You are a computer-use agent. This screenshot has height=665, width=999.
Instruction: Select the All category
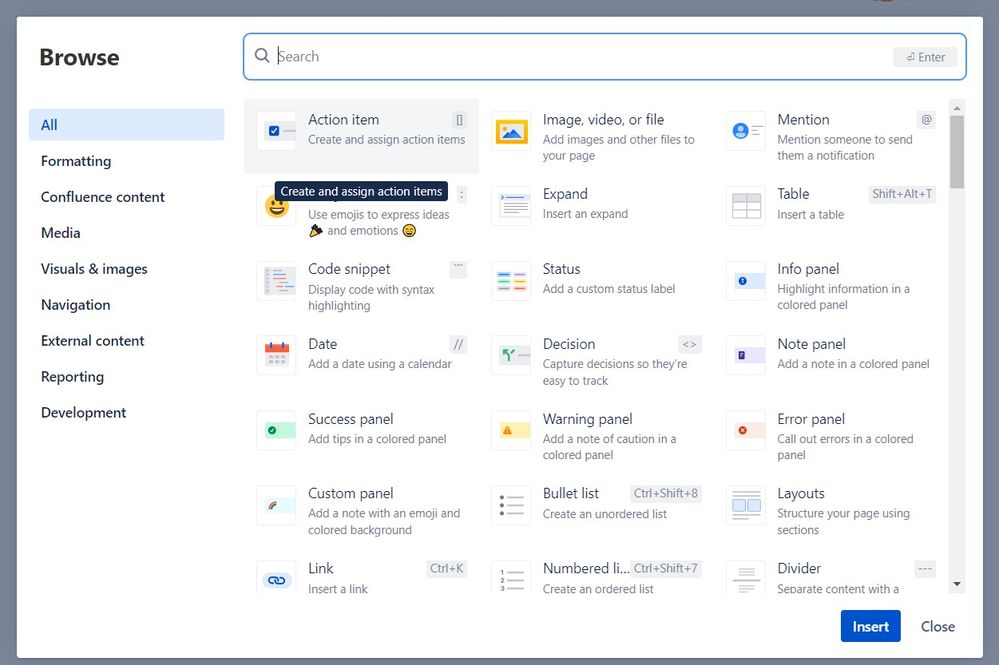click(126, 125)
